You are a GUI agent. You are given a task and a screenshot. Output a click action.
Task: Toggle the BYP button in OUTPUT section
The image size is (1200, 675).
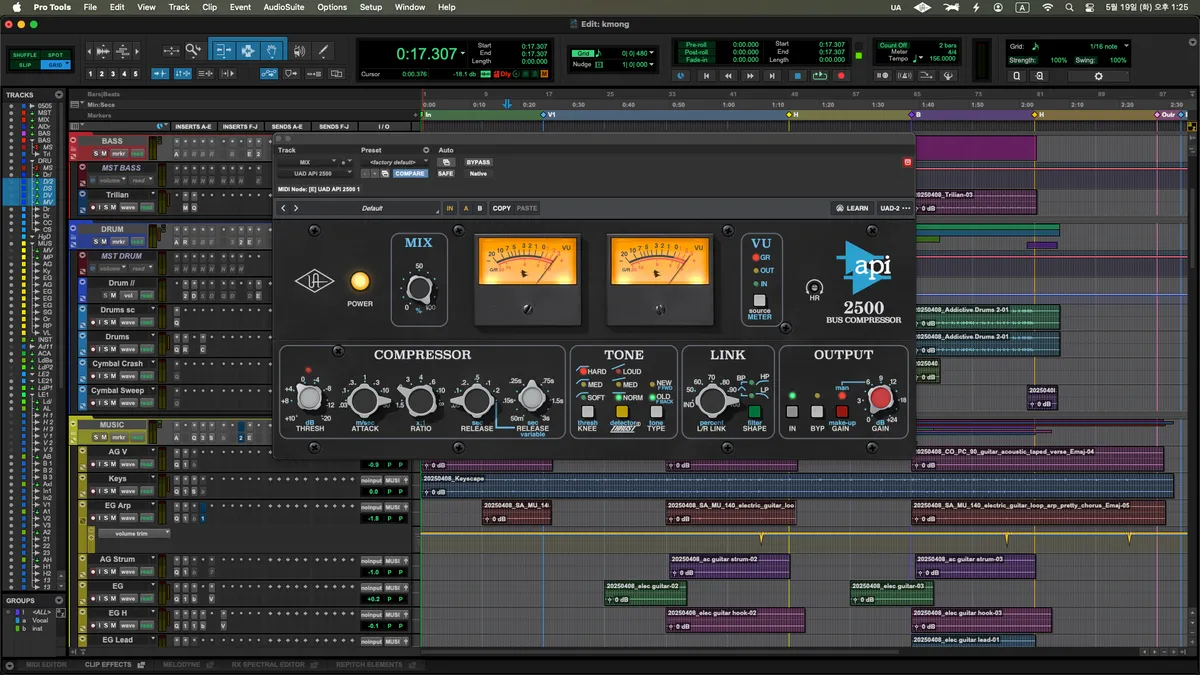(x=817, y=411)
